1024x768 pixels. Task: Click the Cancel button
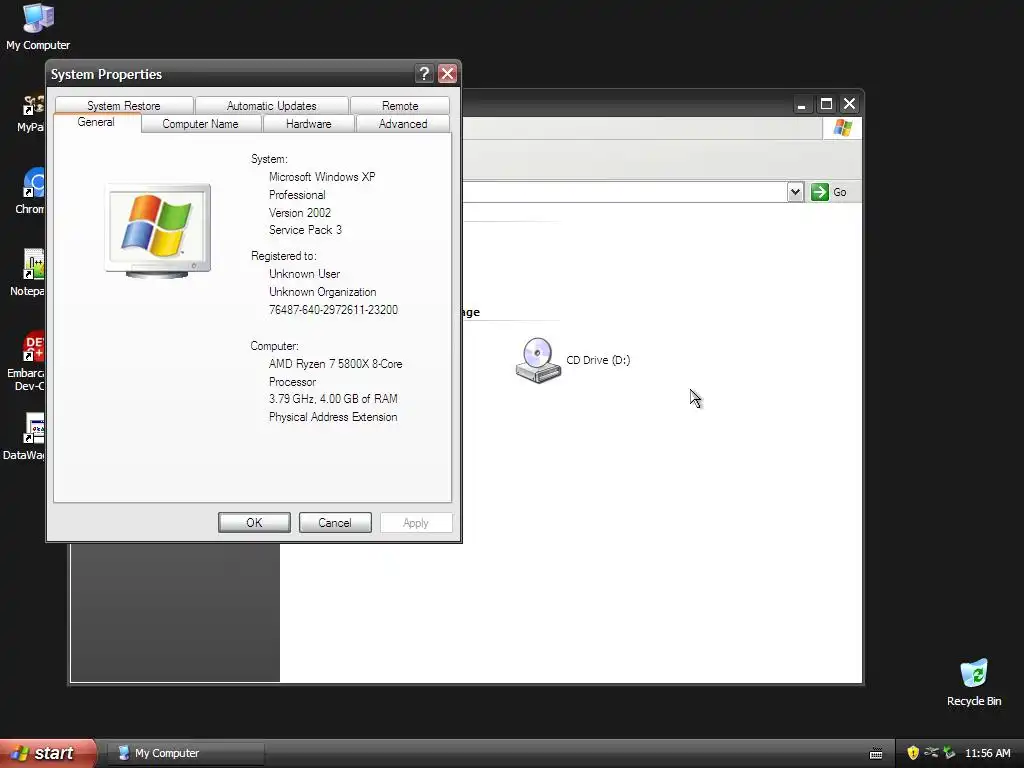click(x=335, y=522)
